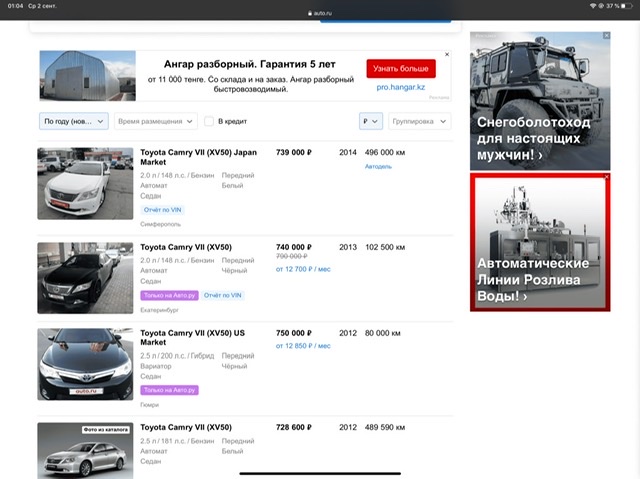Screen dimensions: 640x479
Task: Click Только на Авто.ру badge for Екатеринбург listing
Action: [x=169, y=295]
